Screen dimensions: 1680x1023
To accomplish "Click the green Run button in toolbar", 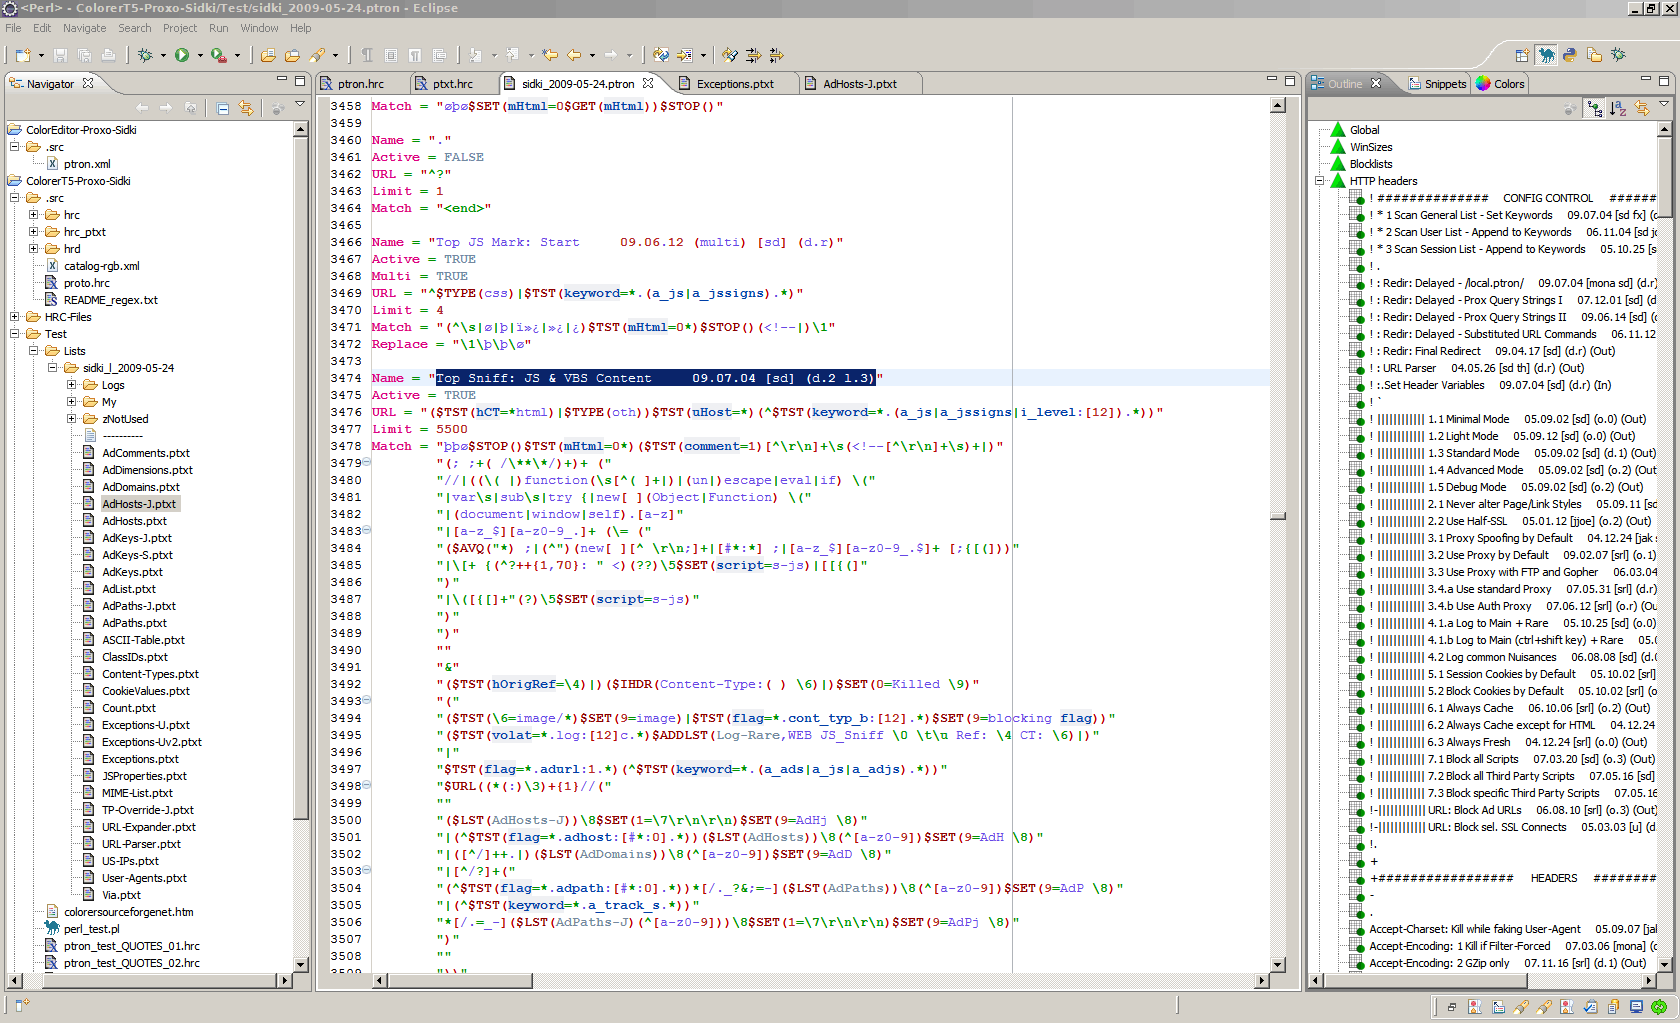I will coord(182,55).
